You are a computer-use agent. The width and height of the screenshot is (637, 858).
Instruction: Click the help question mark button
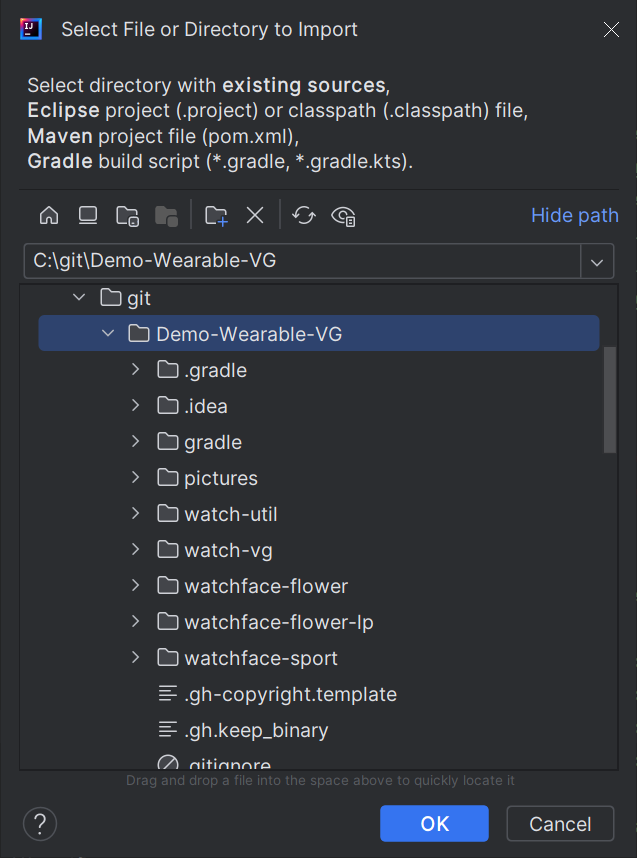point(39,824)
